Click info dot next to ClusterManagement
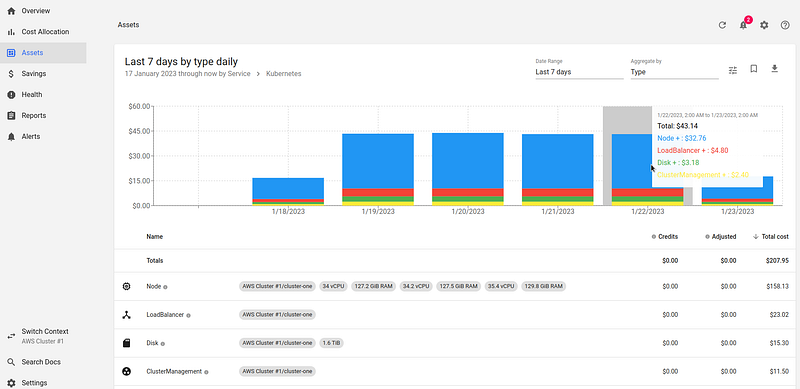 coord(206,372)
